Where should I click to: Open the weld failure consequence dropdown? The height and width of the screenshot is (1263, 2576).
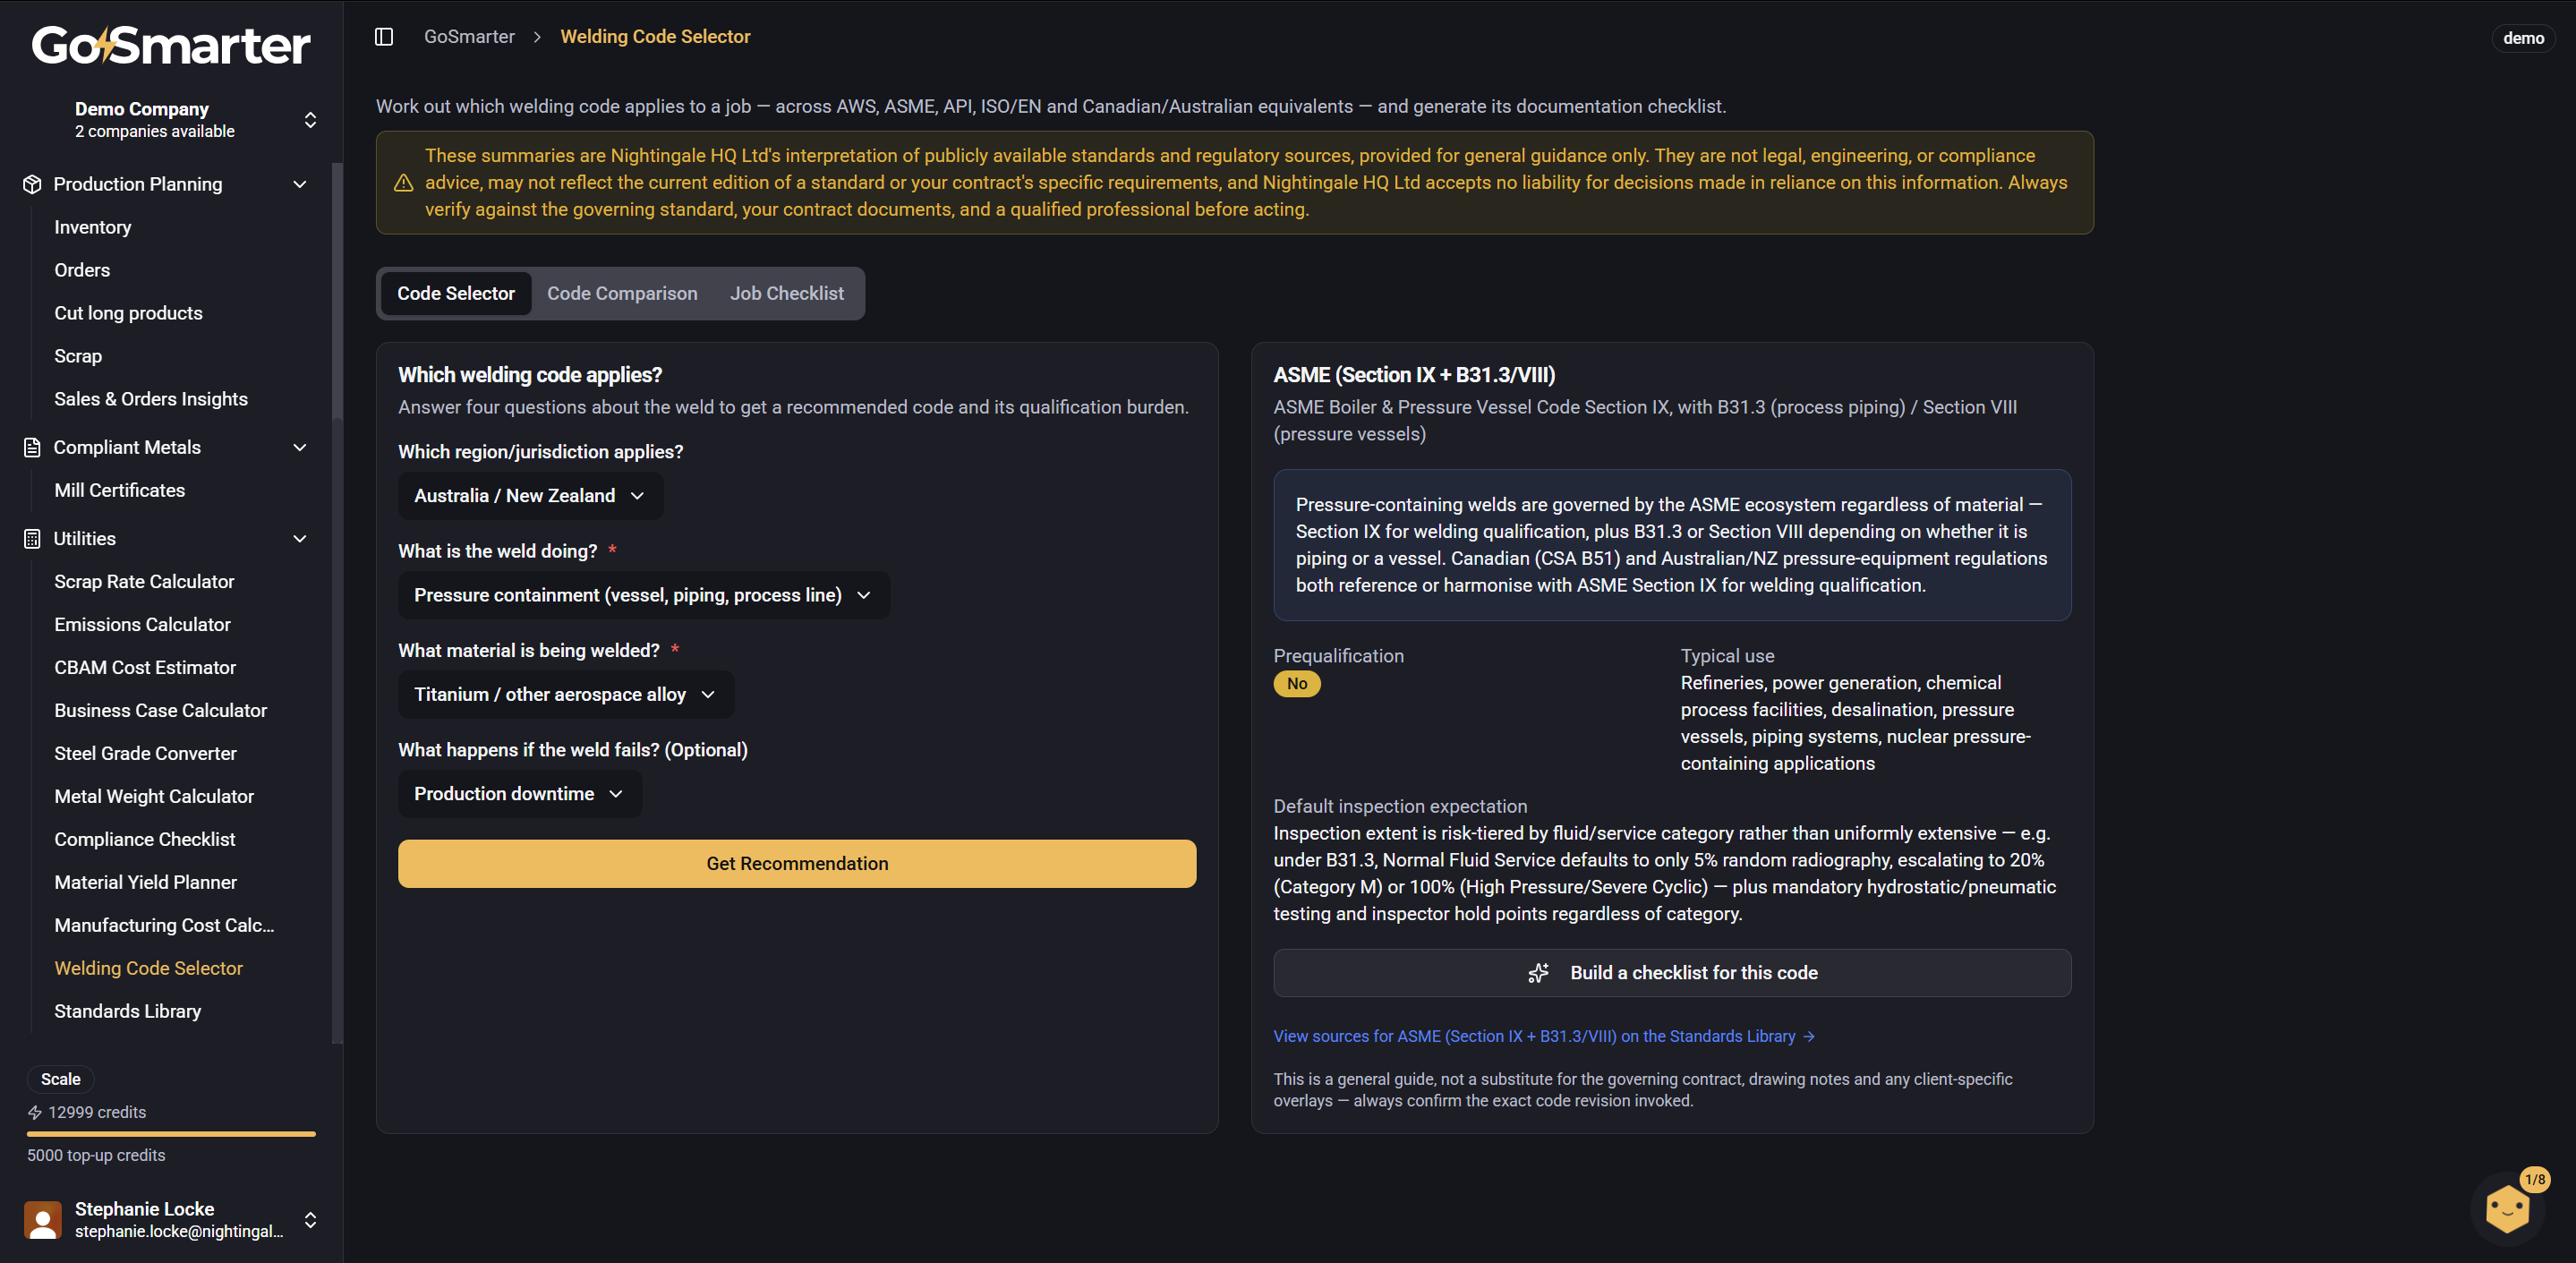(519, 793)
